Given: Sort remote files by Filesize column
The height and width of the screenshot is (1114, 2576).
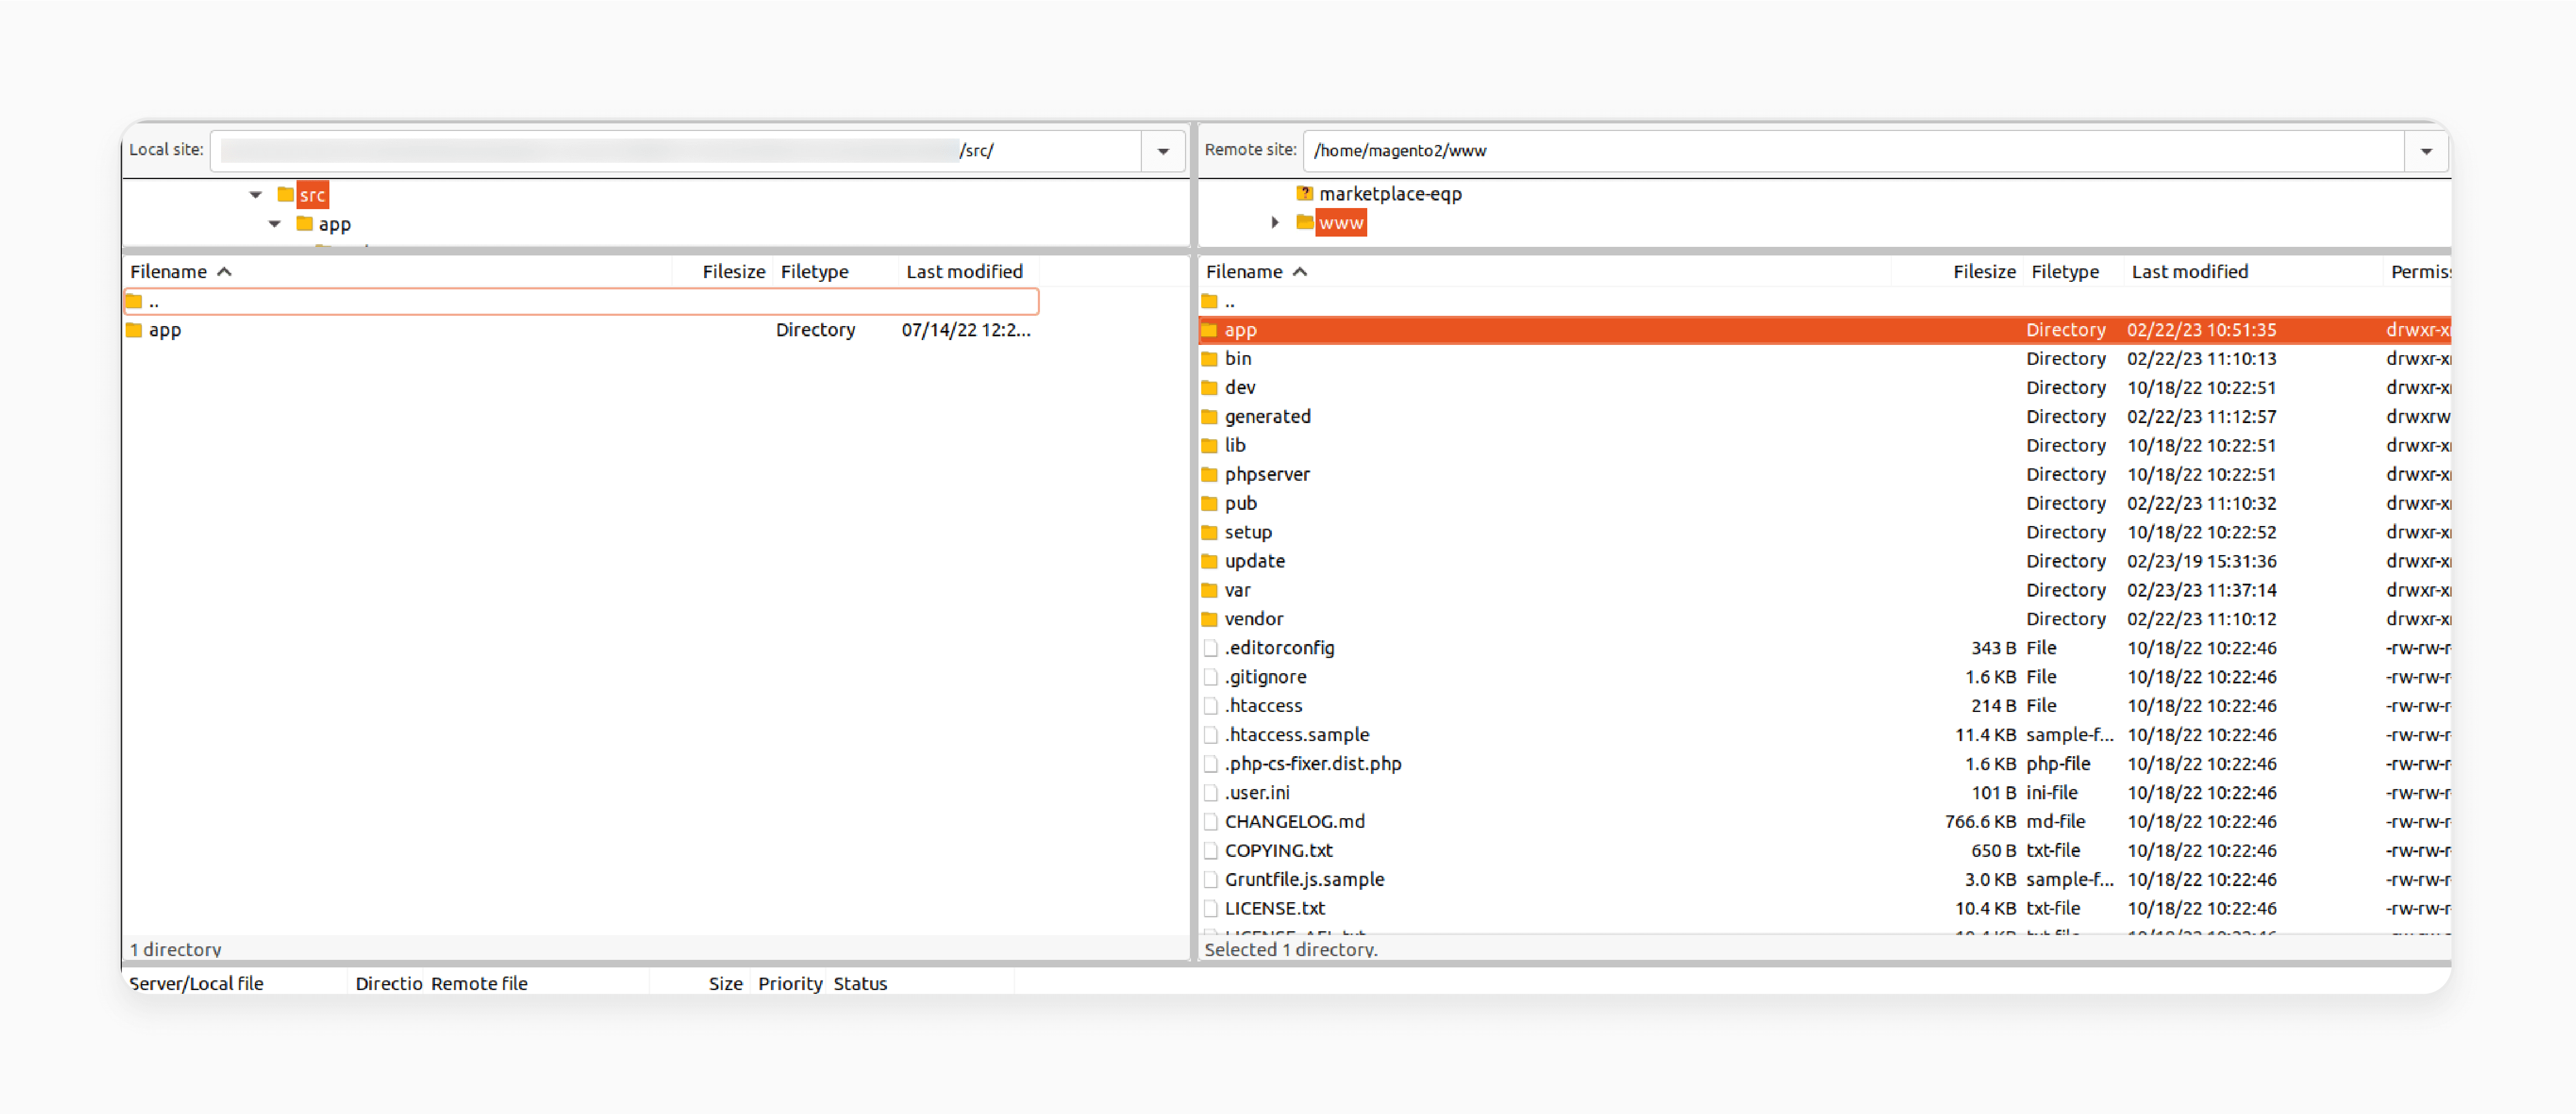Looking at the screenshot, I should point(1957,272).
